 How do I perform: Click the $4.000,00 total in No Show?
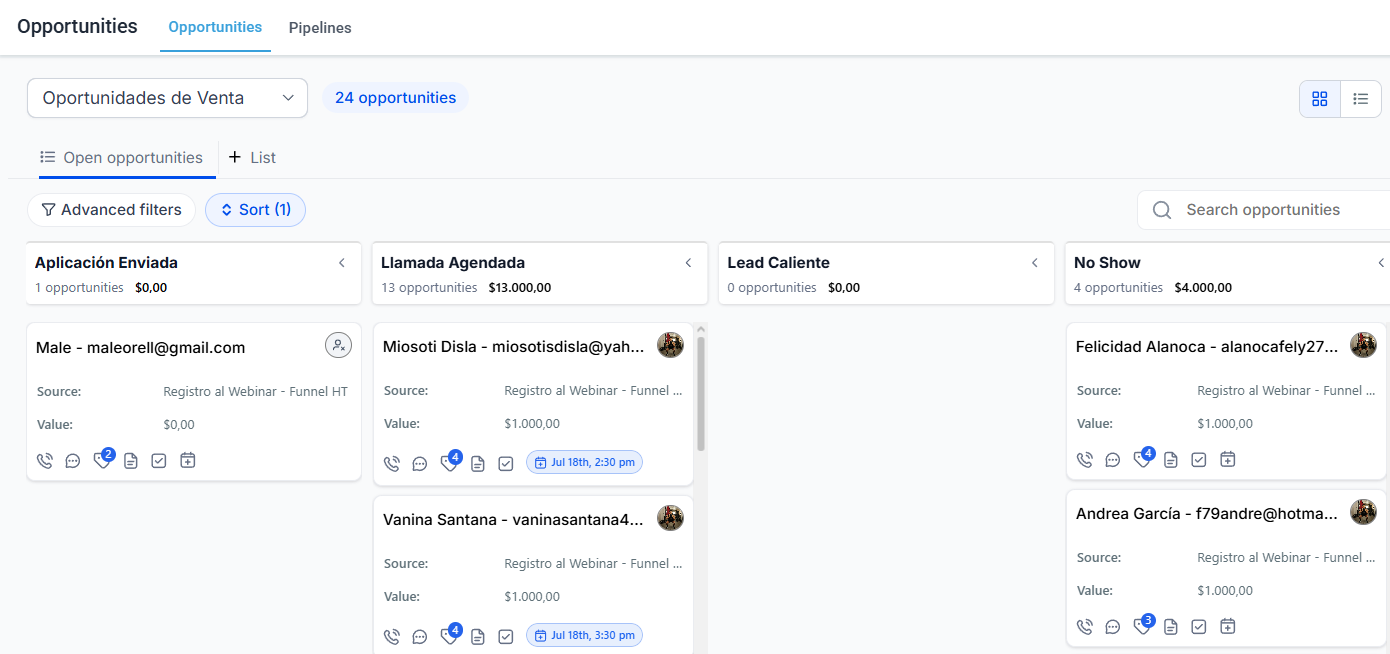(x=1203, y=288)
